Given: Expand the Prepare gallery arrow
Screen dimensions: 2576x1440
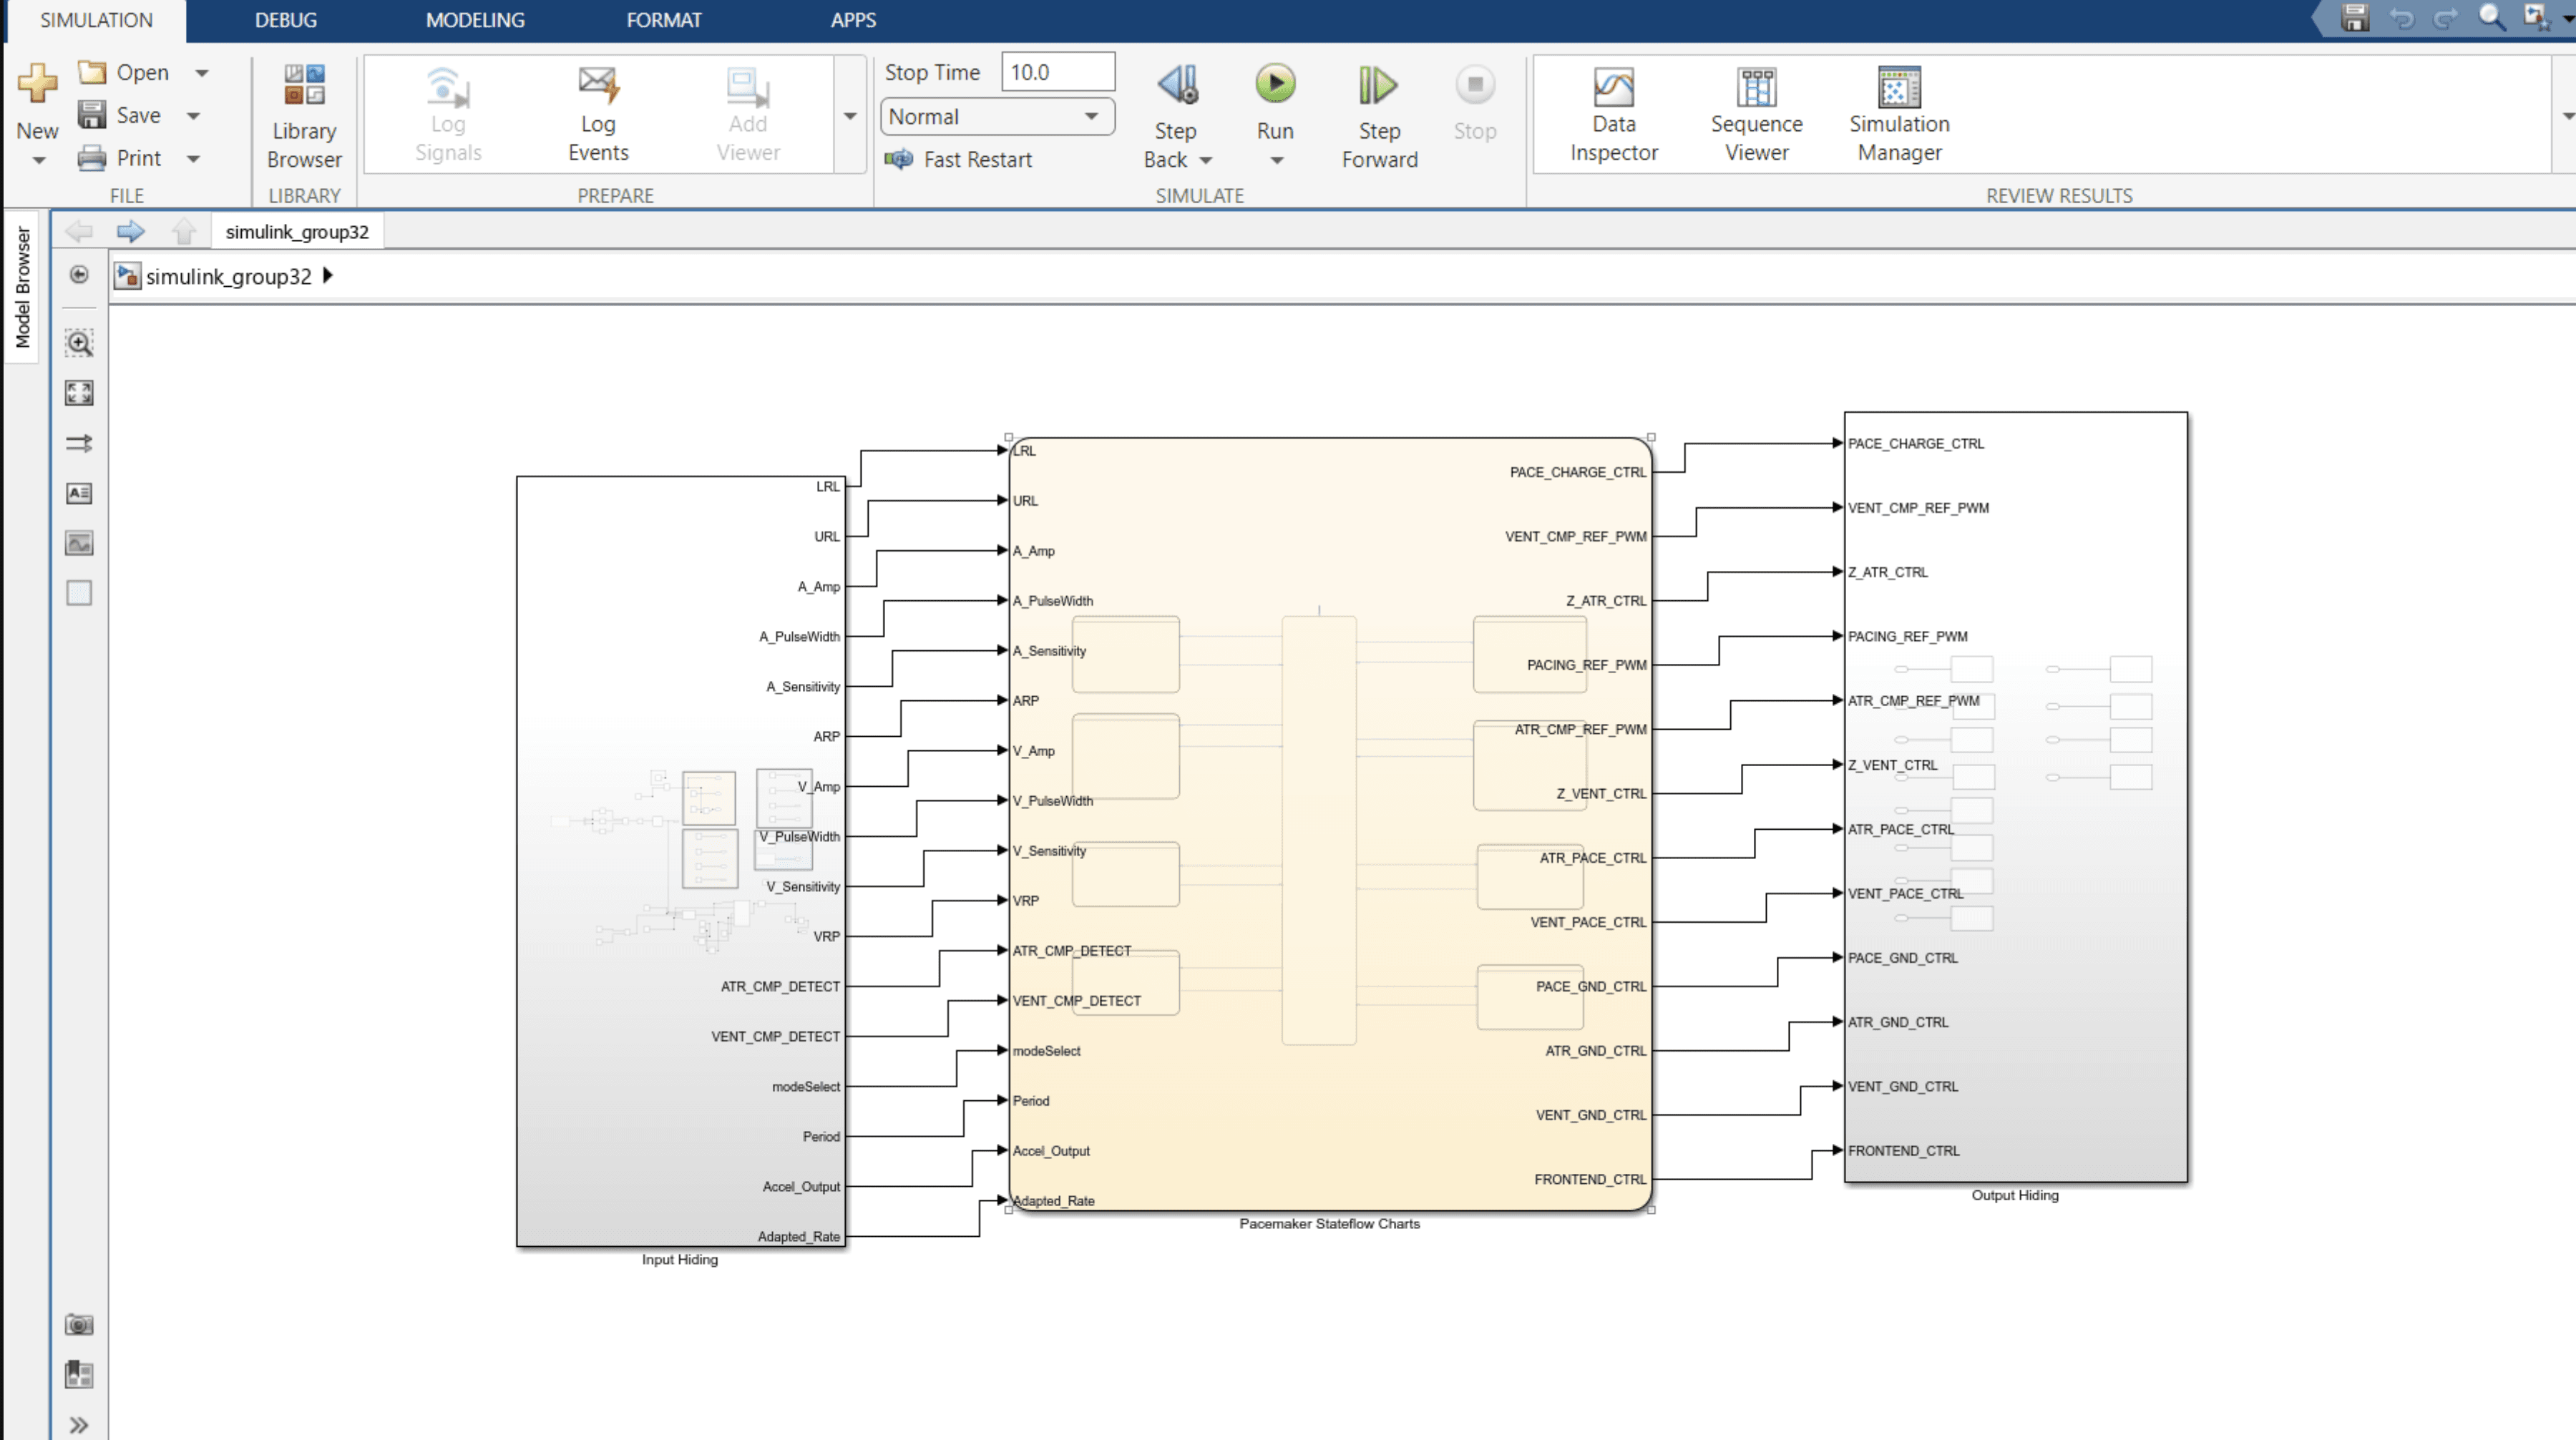Looking at the screenshot, I should click(x=850, y=116).
